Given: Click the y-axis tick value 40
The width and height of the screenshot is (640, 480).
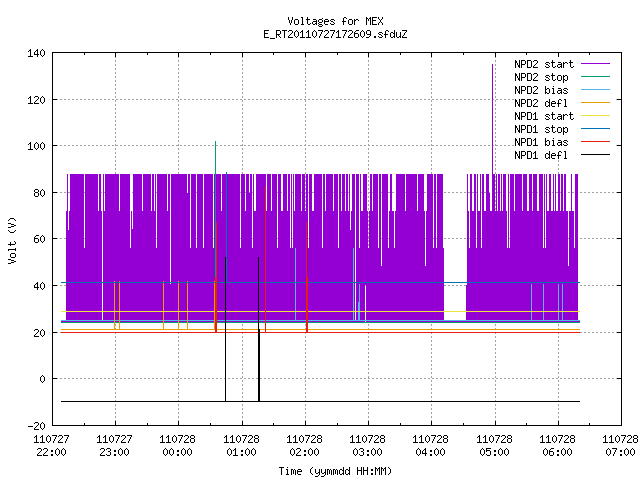Looking at the screenshot, I should 39,286.
